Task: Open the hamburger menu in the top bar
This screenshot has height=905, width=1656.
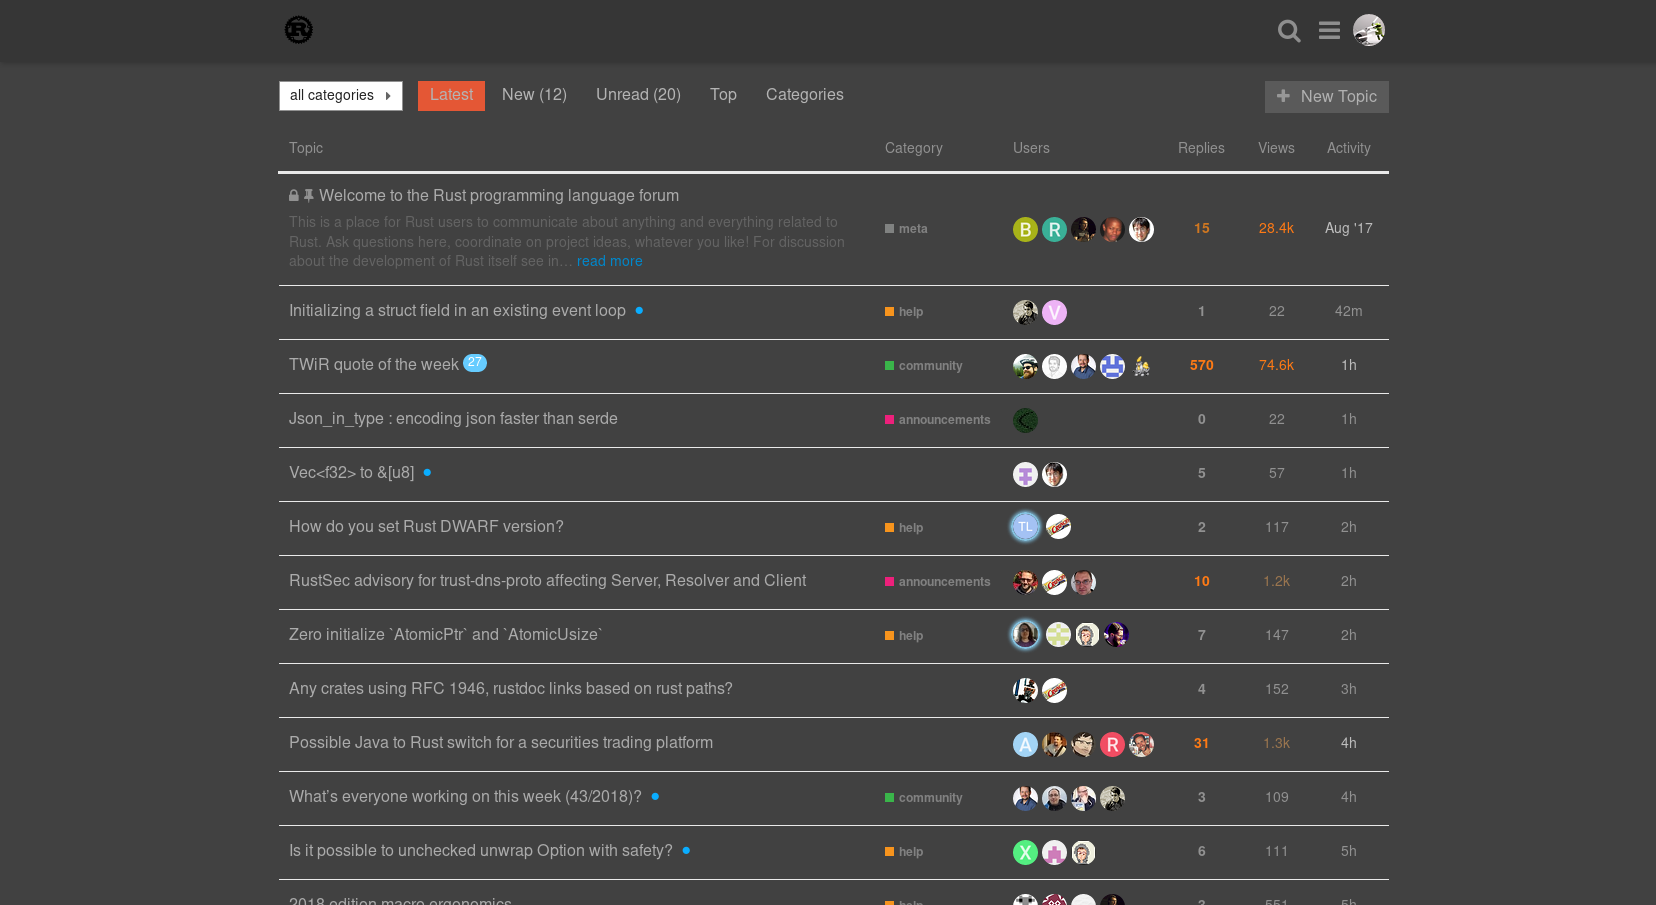Action: tap(1329, 30)
